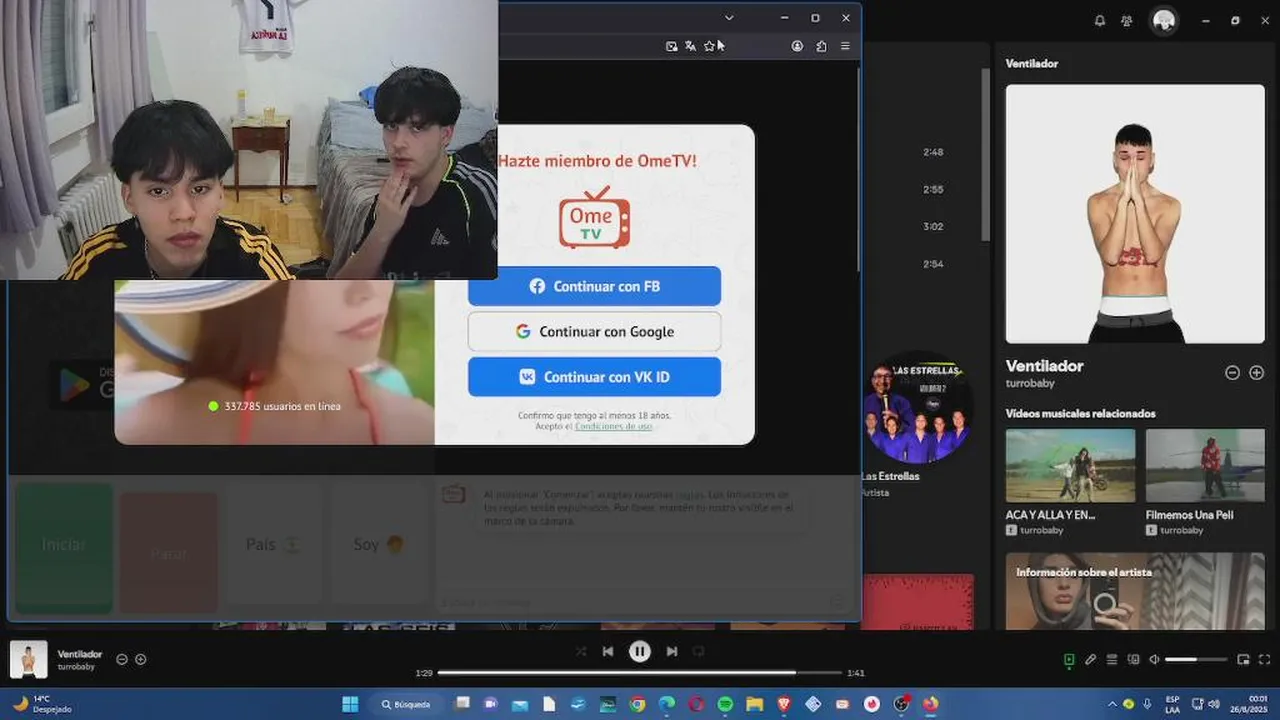
Task: Open the browser account icon
Action: click(797, 46)
